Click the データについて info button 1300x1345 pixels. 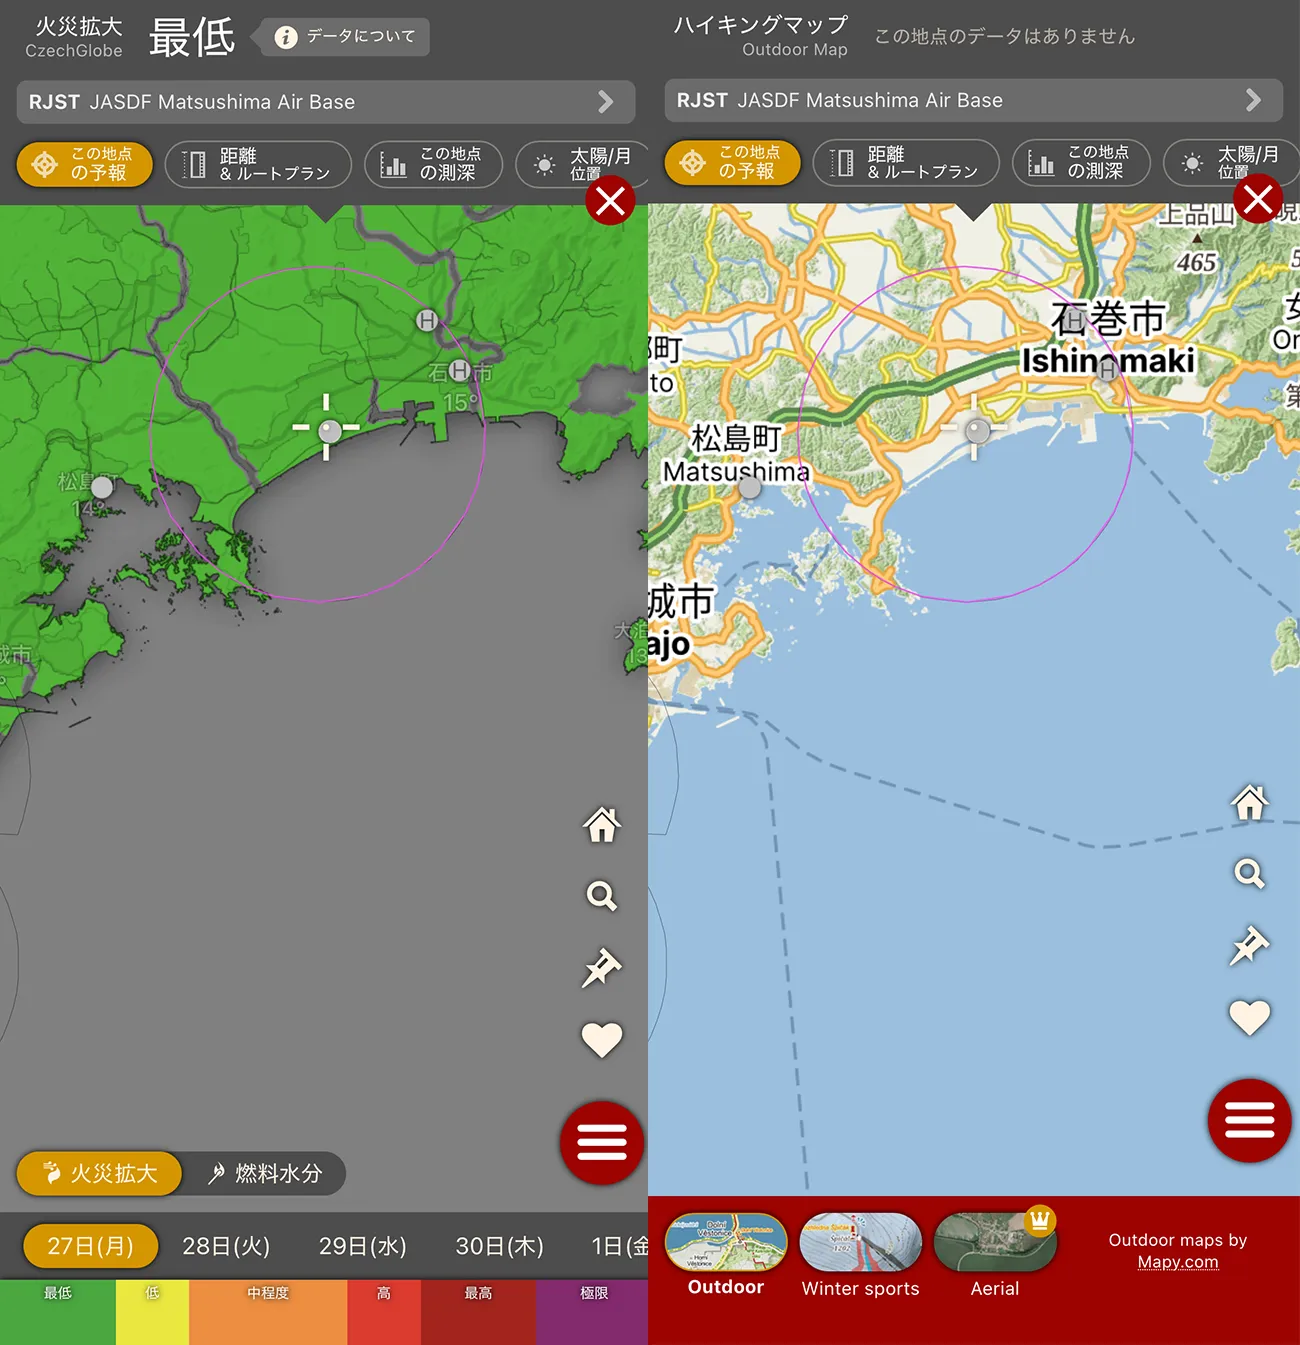coord(345,37)
